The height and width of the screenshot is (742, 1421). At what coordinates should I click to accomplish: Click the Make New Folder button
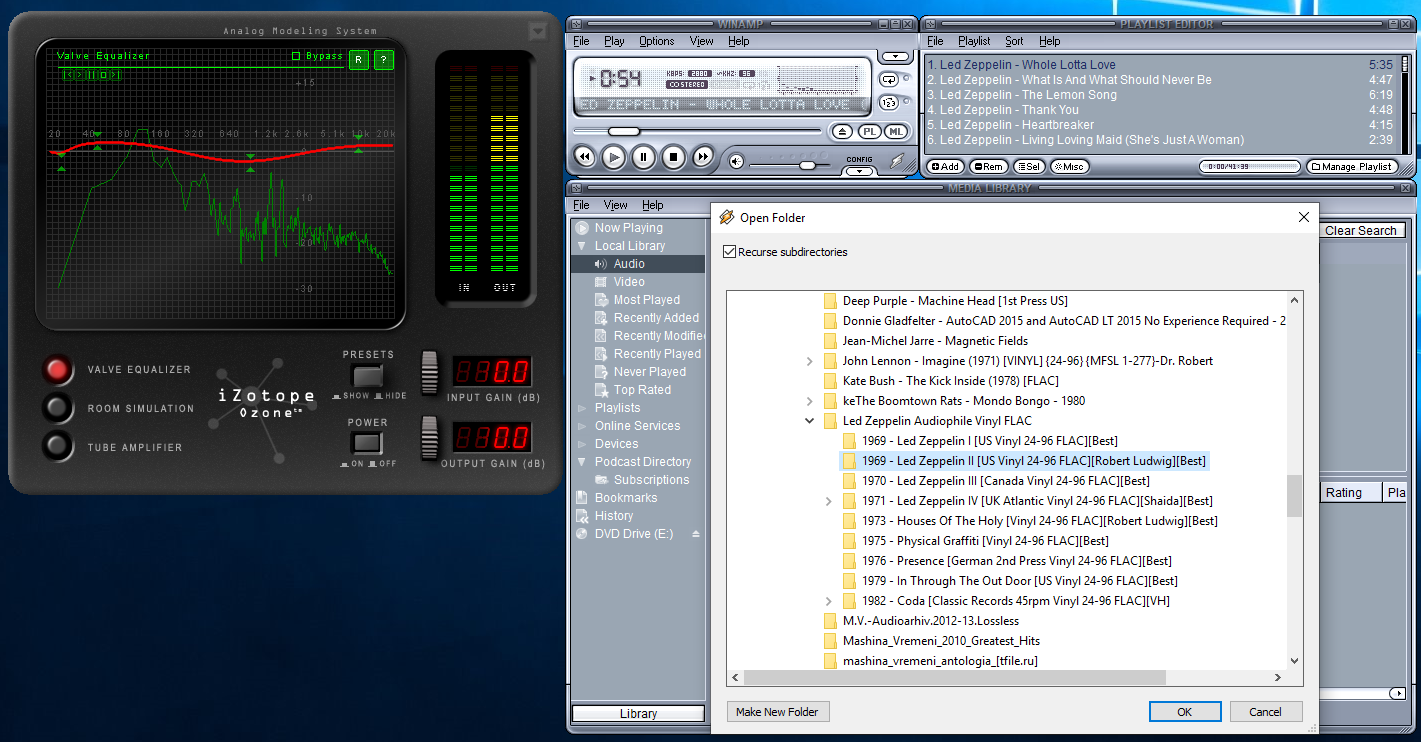coord(777,712)
